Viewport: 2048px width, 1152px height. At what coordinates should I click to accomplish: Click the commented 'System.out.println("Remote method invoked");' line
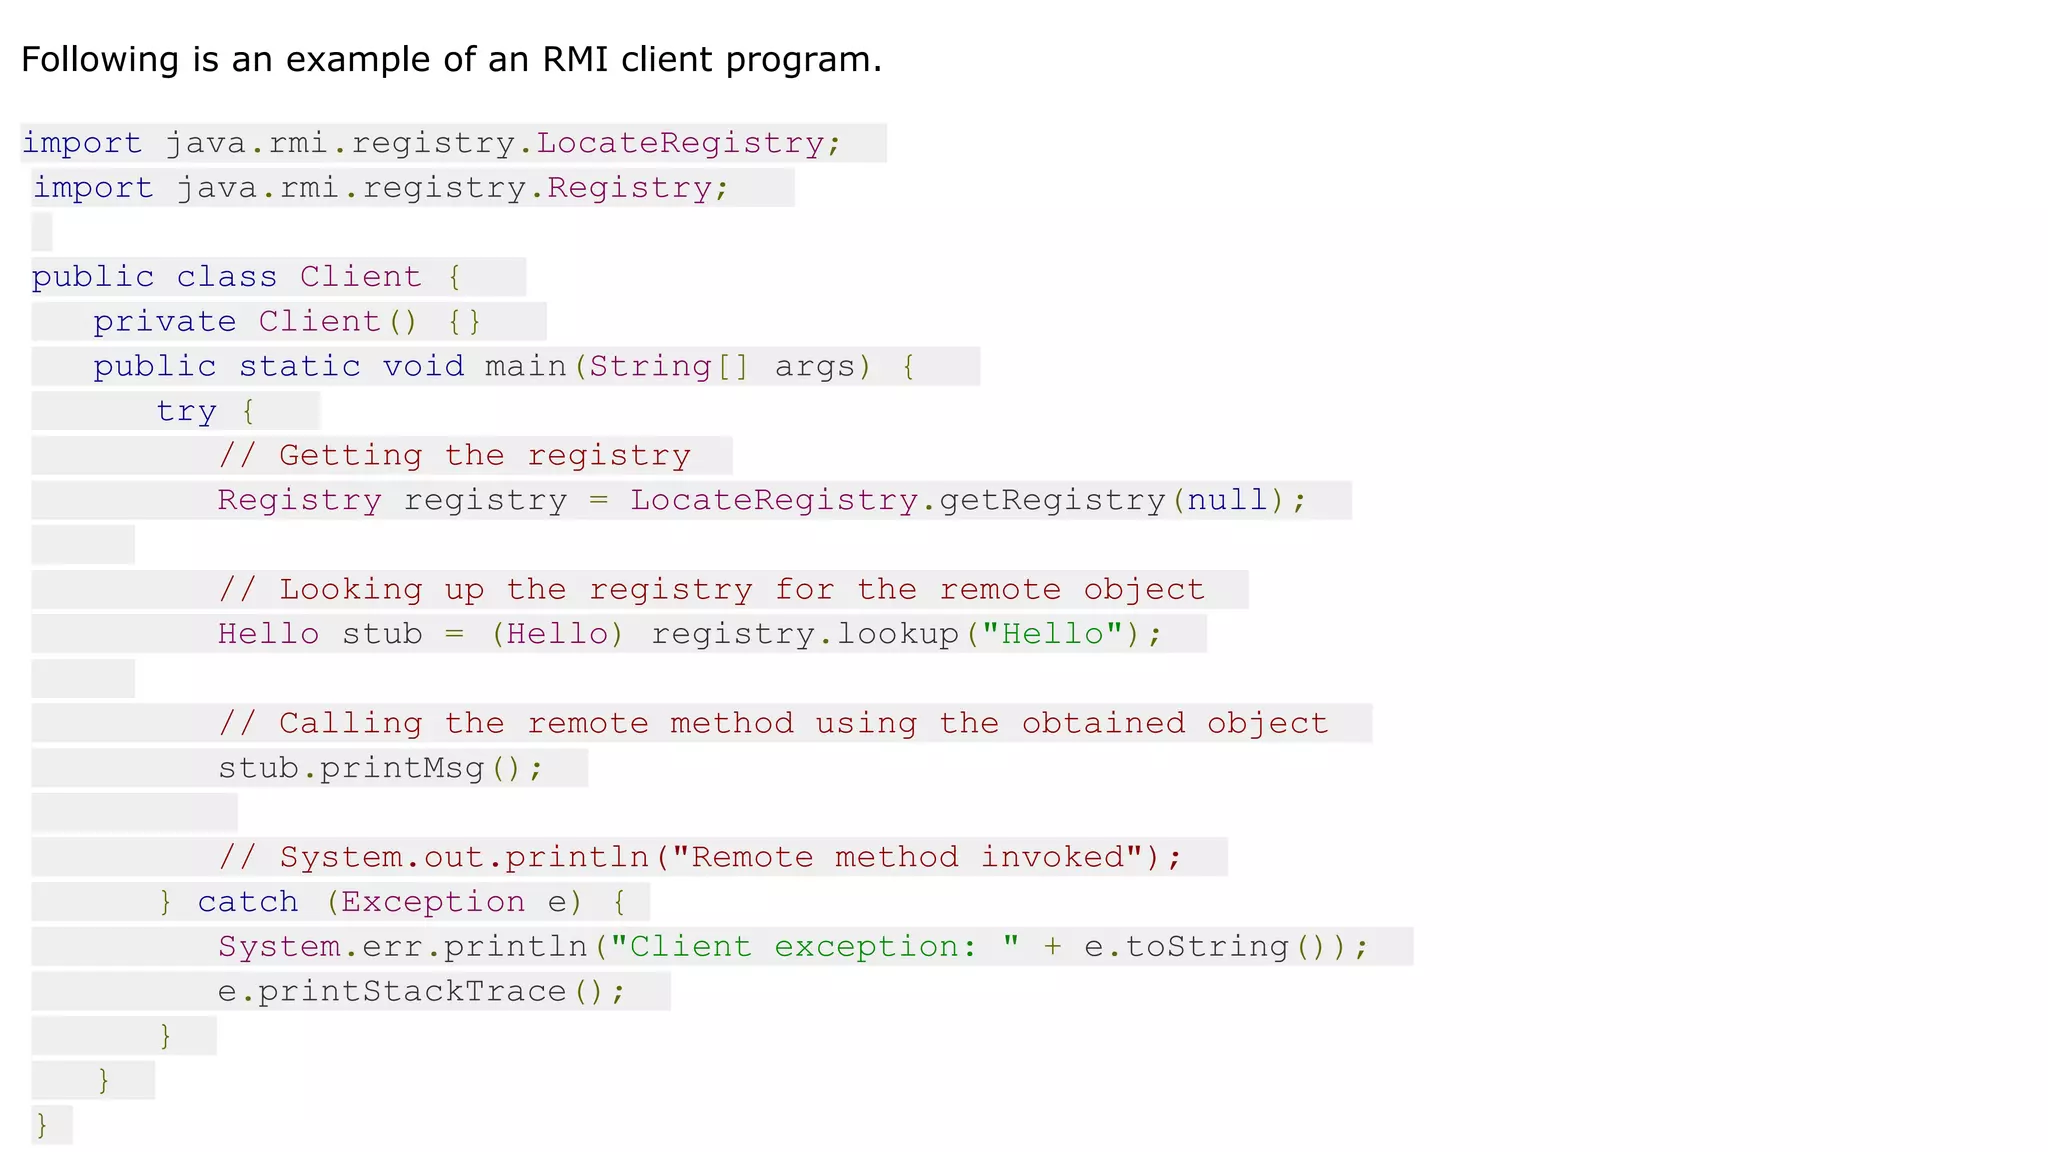(700, 858)
